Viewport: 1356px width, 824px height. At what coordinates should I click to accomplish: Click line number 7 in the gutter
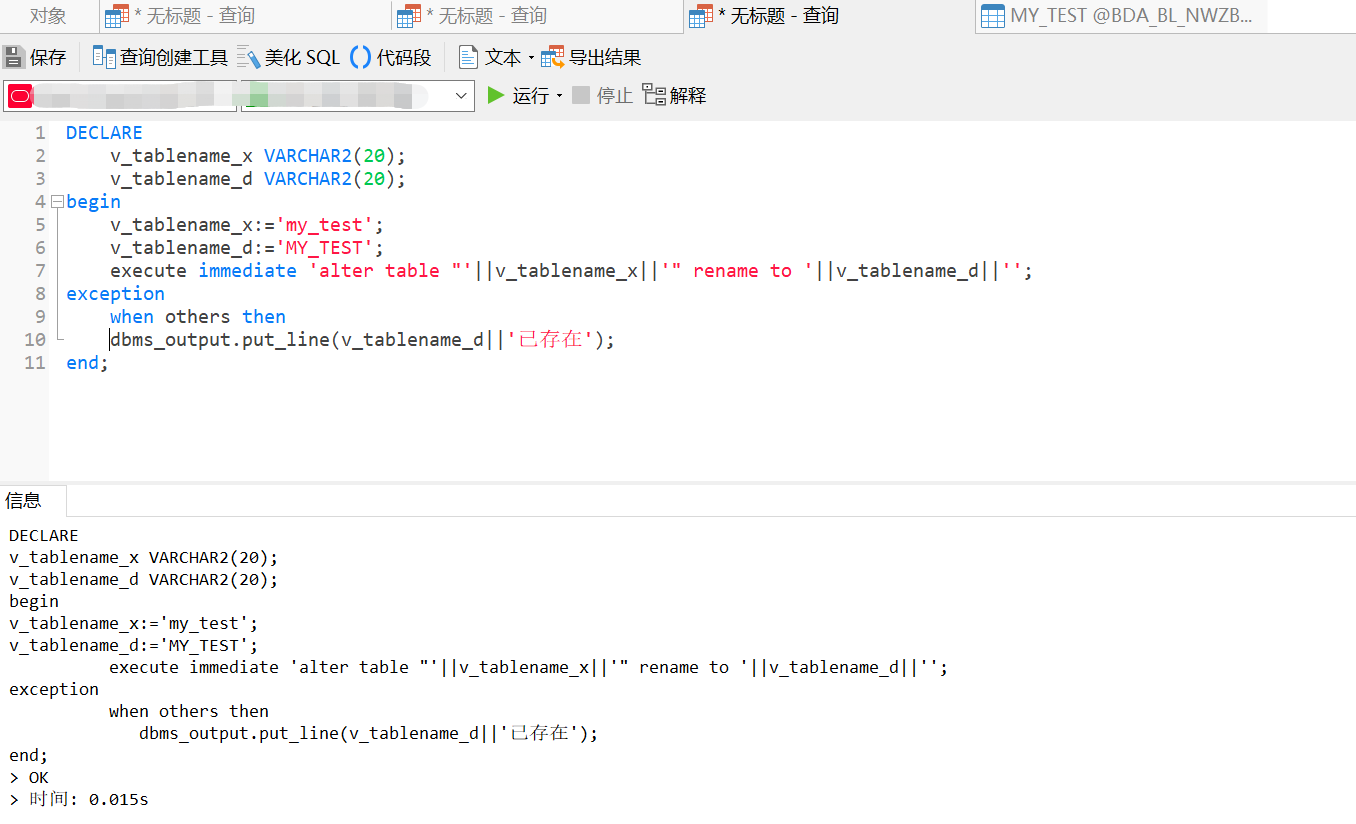click(x=40, y=271)
